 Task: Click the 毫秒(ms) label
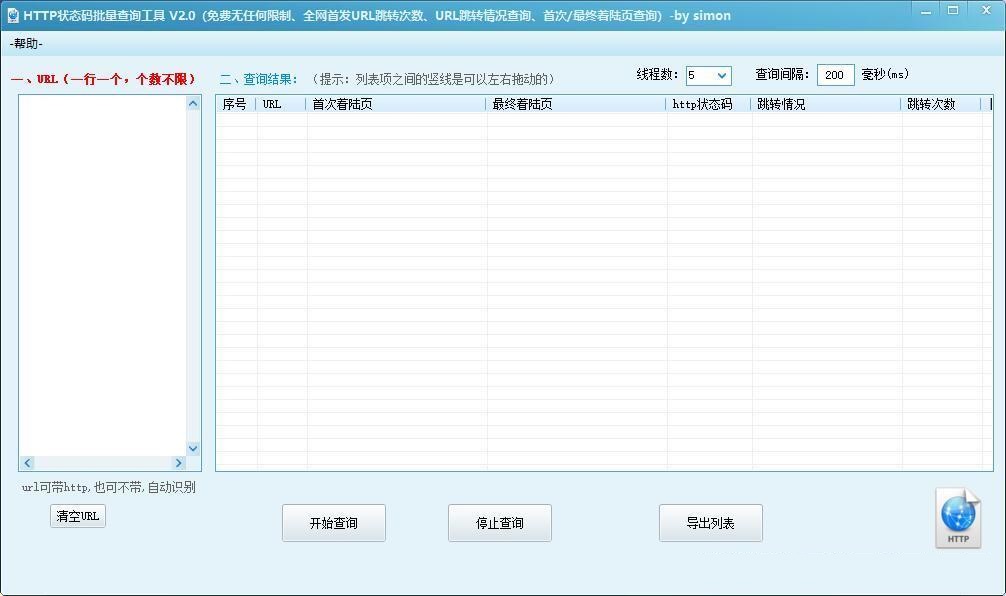[x=885, y=74]
